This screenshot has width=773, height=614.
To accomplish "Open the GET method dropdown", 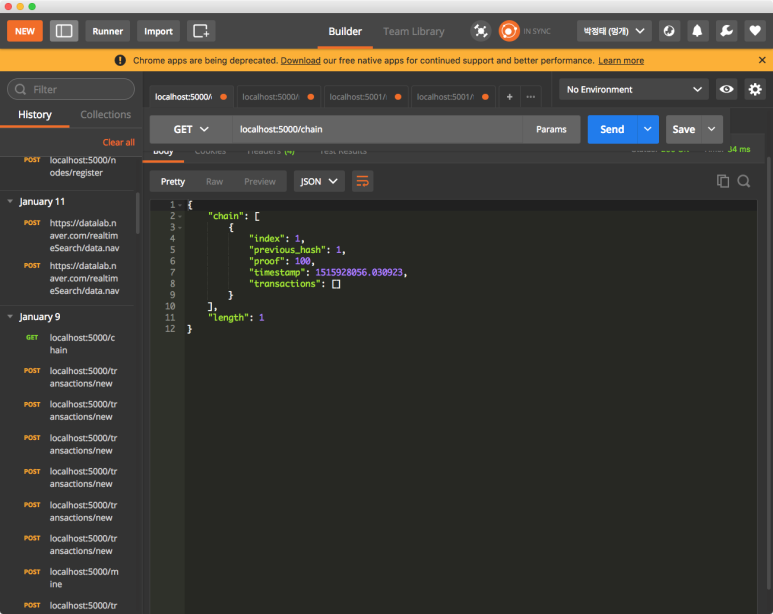I will tap(191, 129).
